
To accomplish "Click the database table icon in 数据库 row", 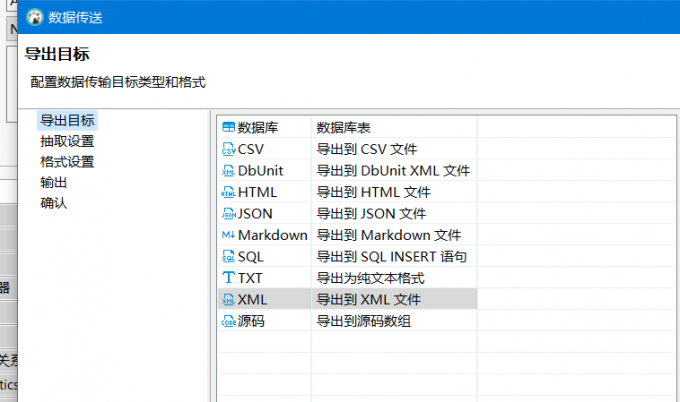I will [228, 127].
